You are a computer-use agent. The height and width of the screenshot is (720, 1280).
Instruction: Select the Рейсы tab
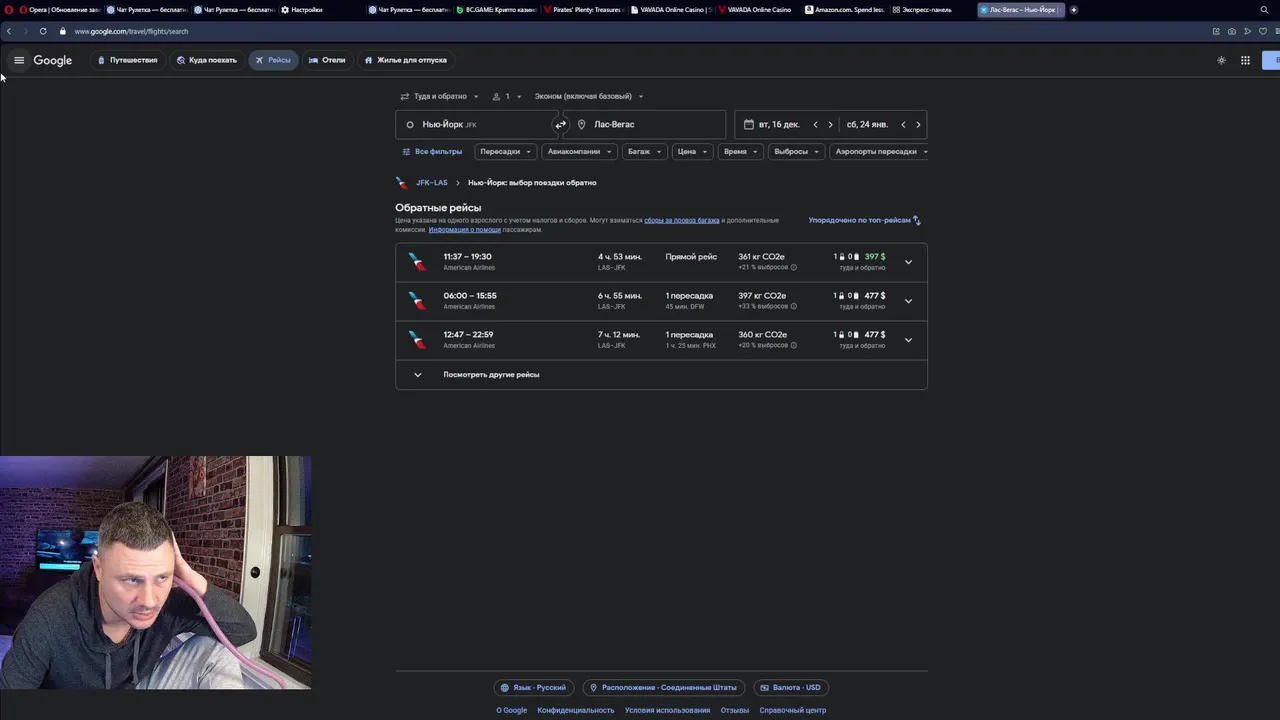pos(273,60)
